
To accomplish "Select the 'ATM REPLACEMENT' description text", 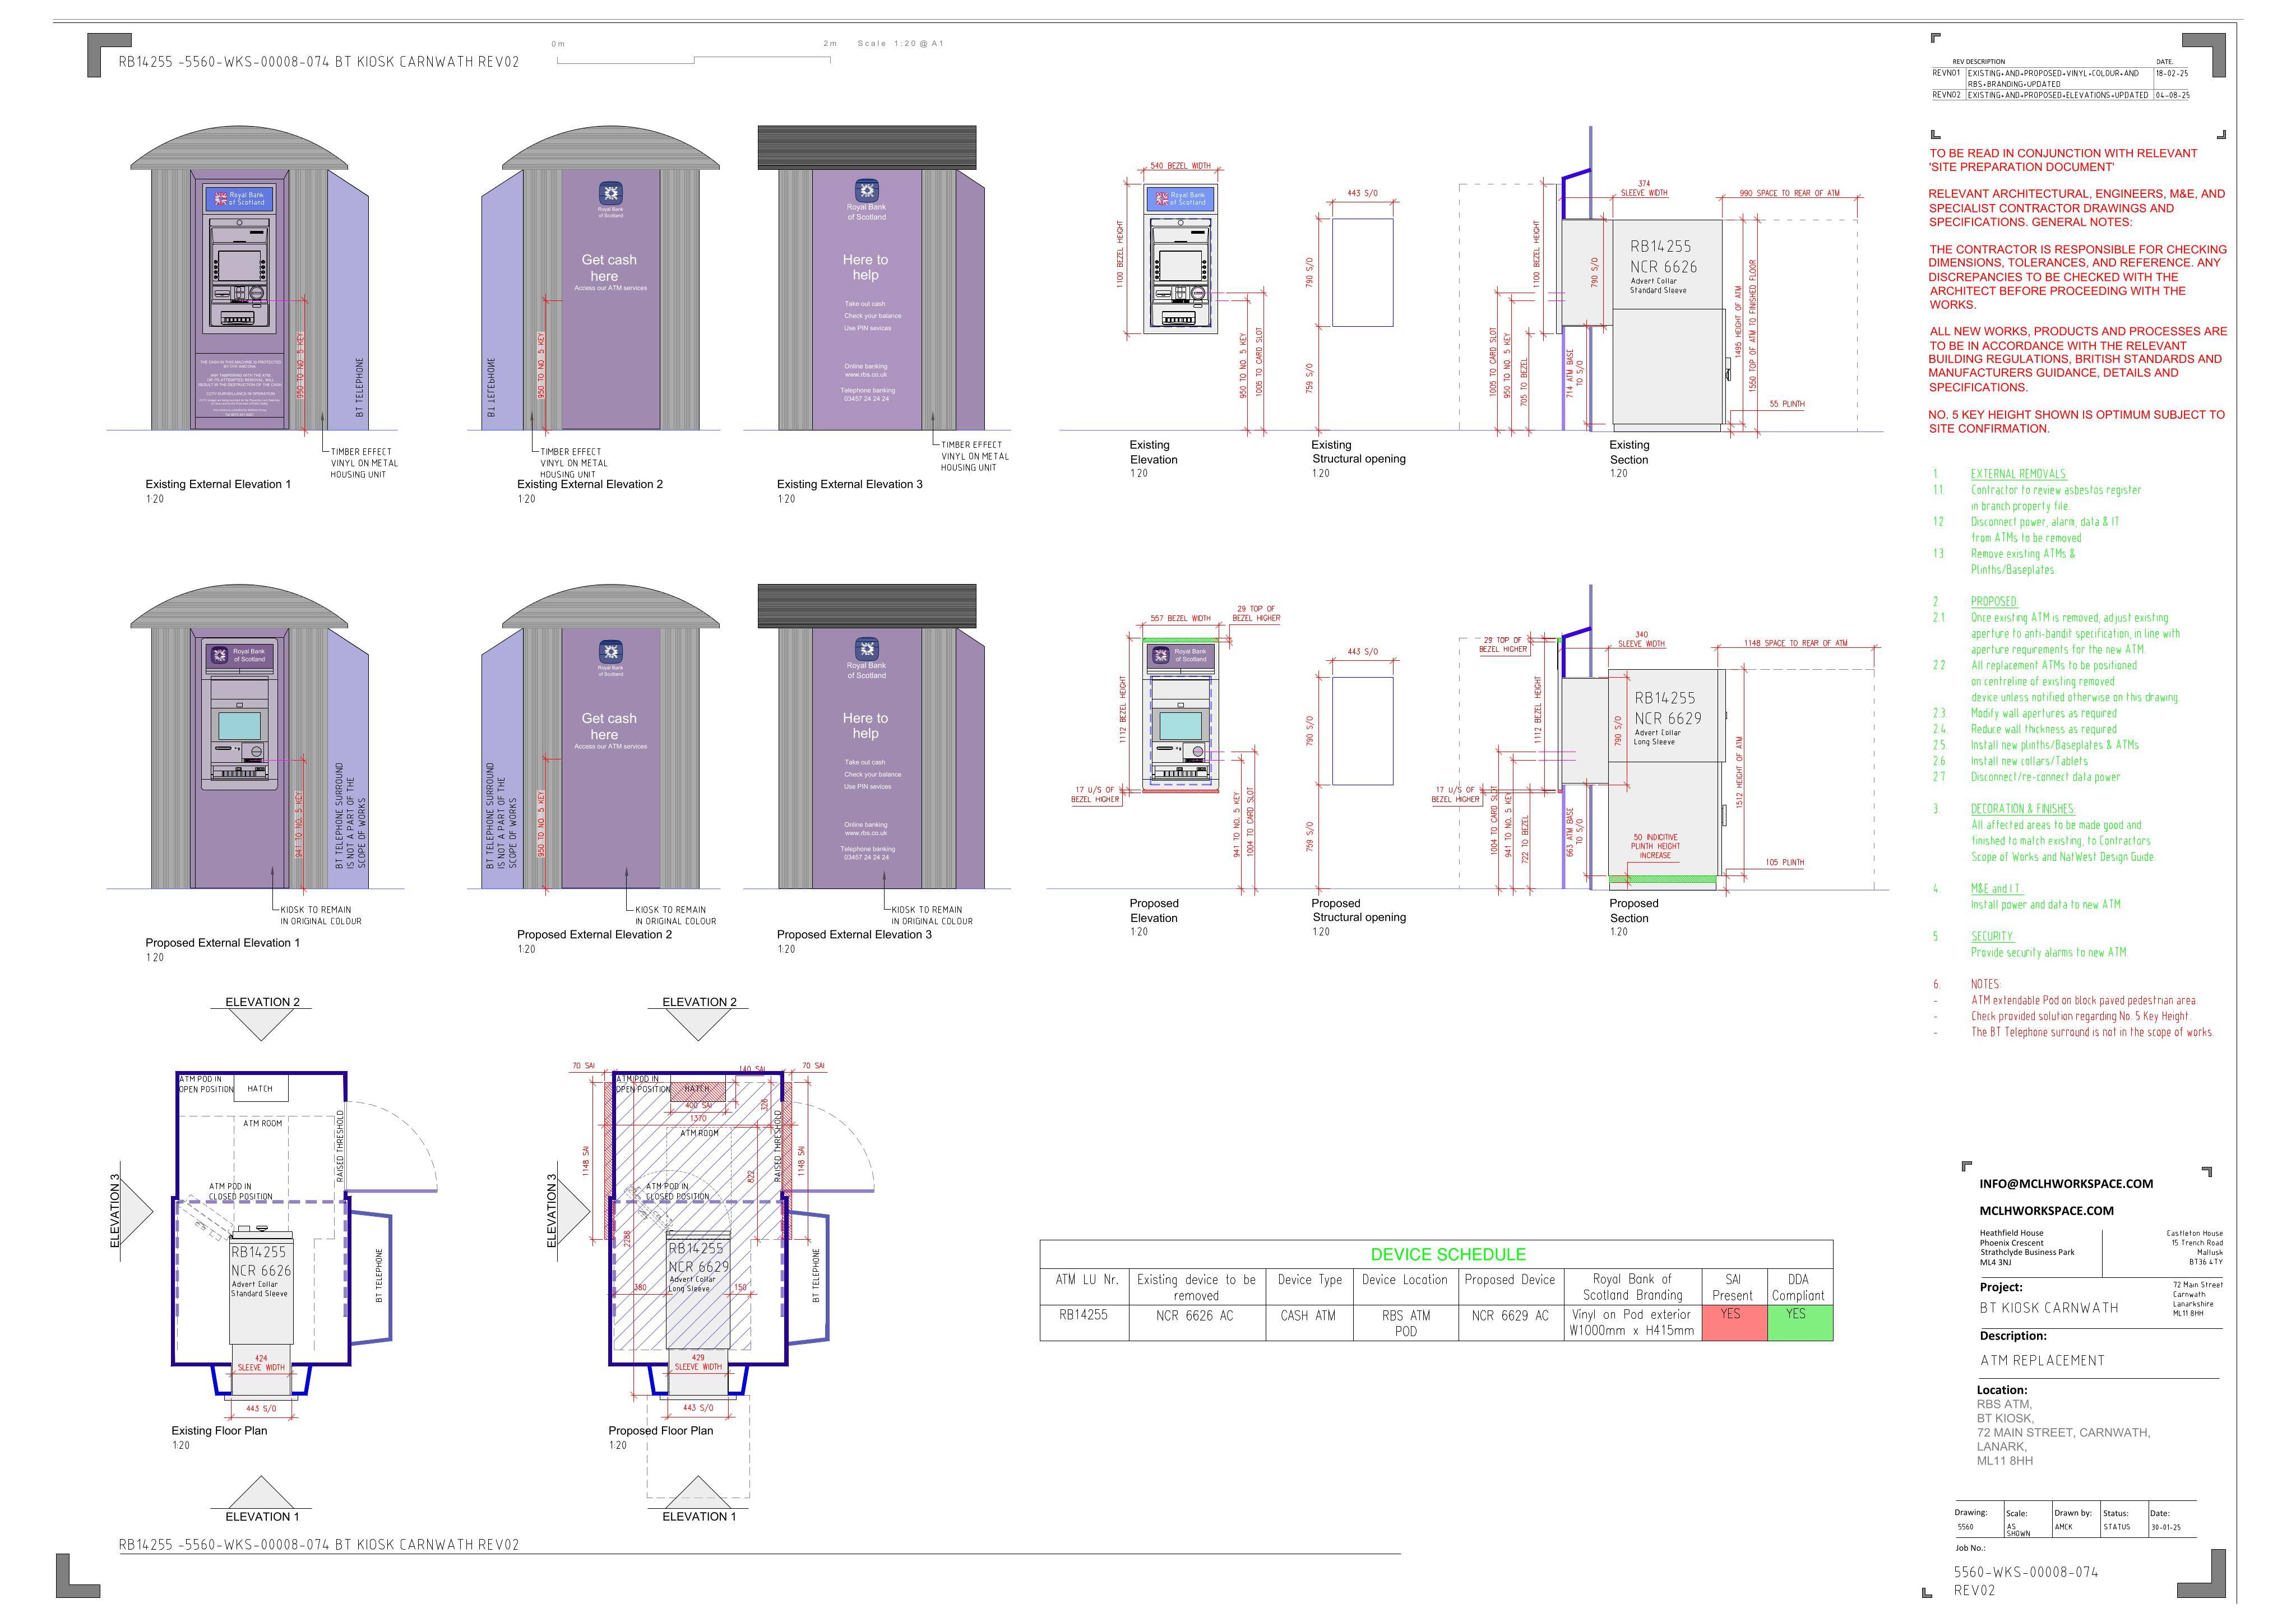I will coord(2042,1360).
